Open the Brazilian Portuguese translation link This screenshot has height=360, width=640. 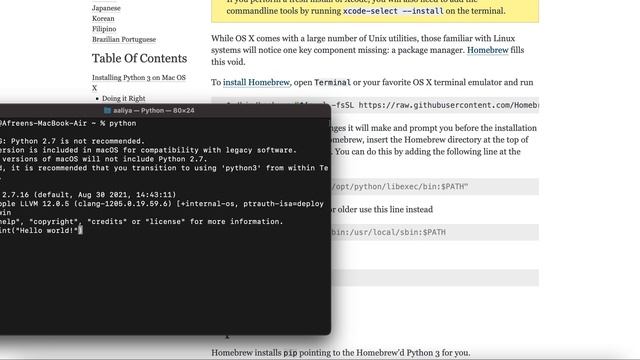(124, 40)
